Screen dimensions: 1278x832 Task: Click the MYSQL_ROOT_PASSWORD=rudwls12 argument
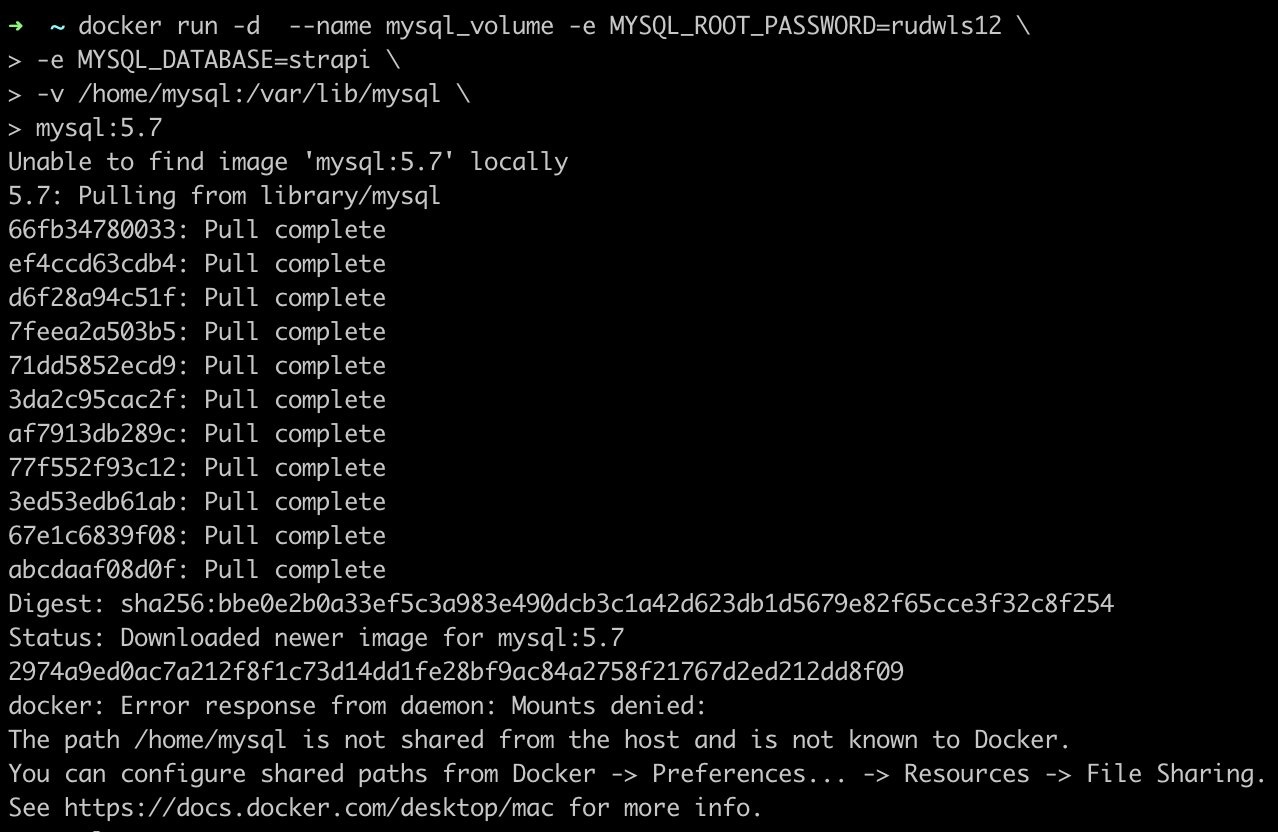805,26
